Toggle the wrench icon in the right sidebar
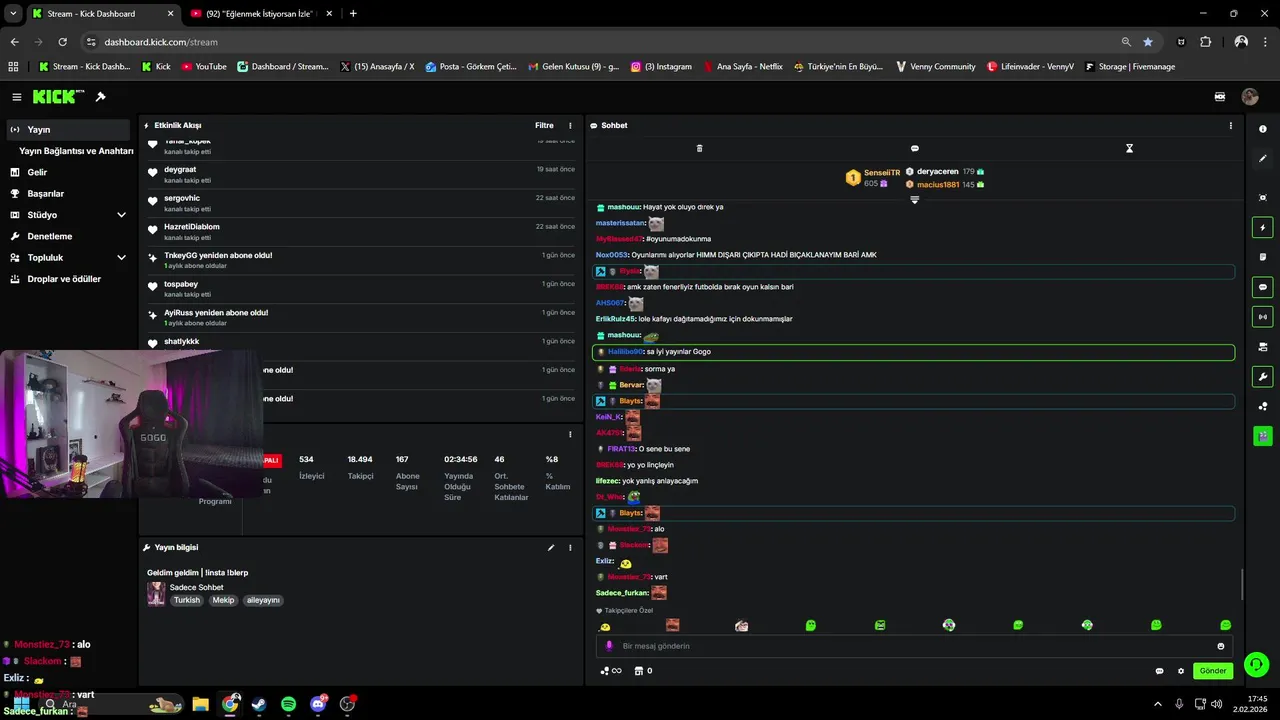 1263,377
